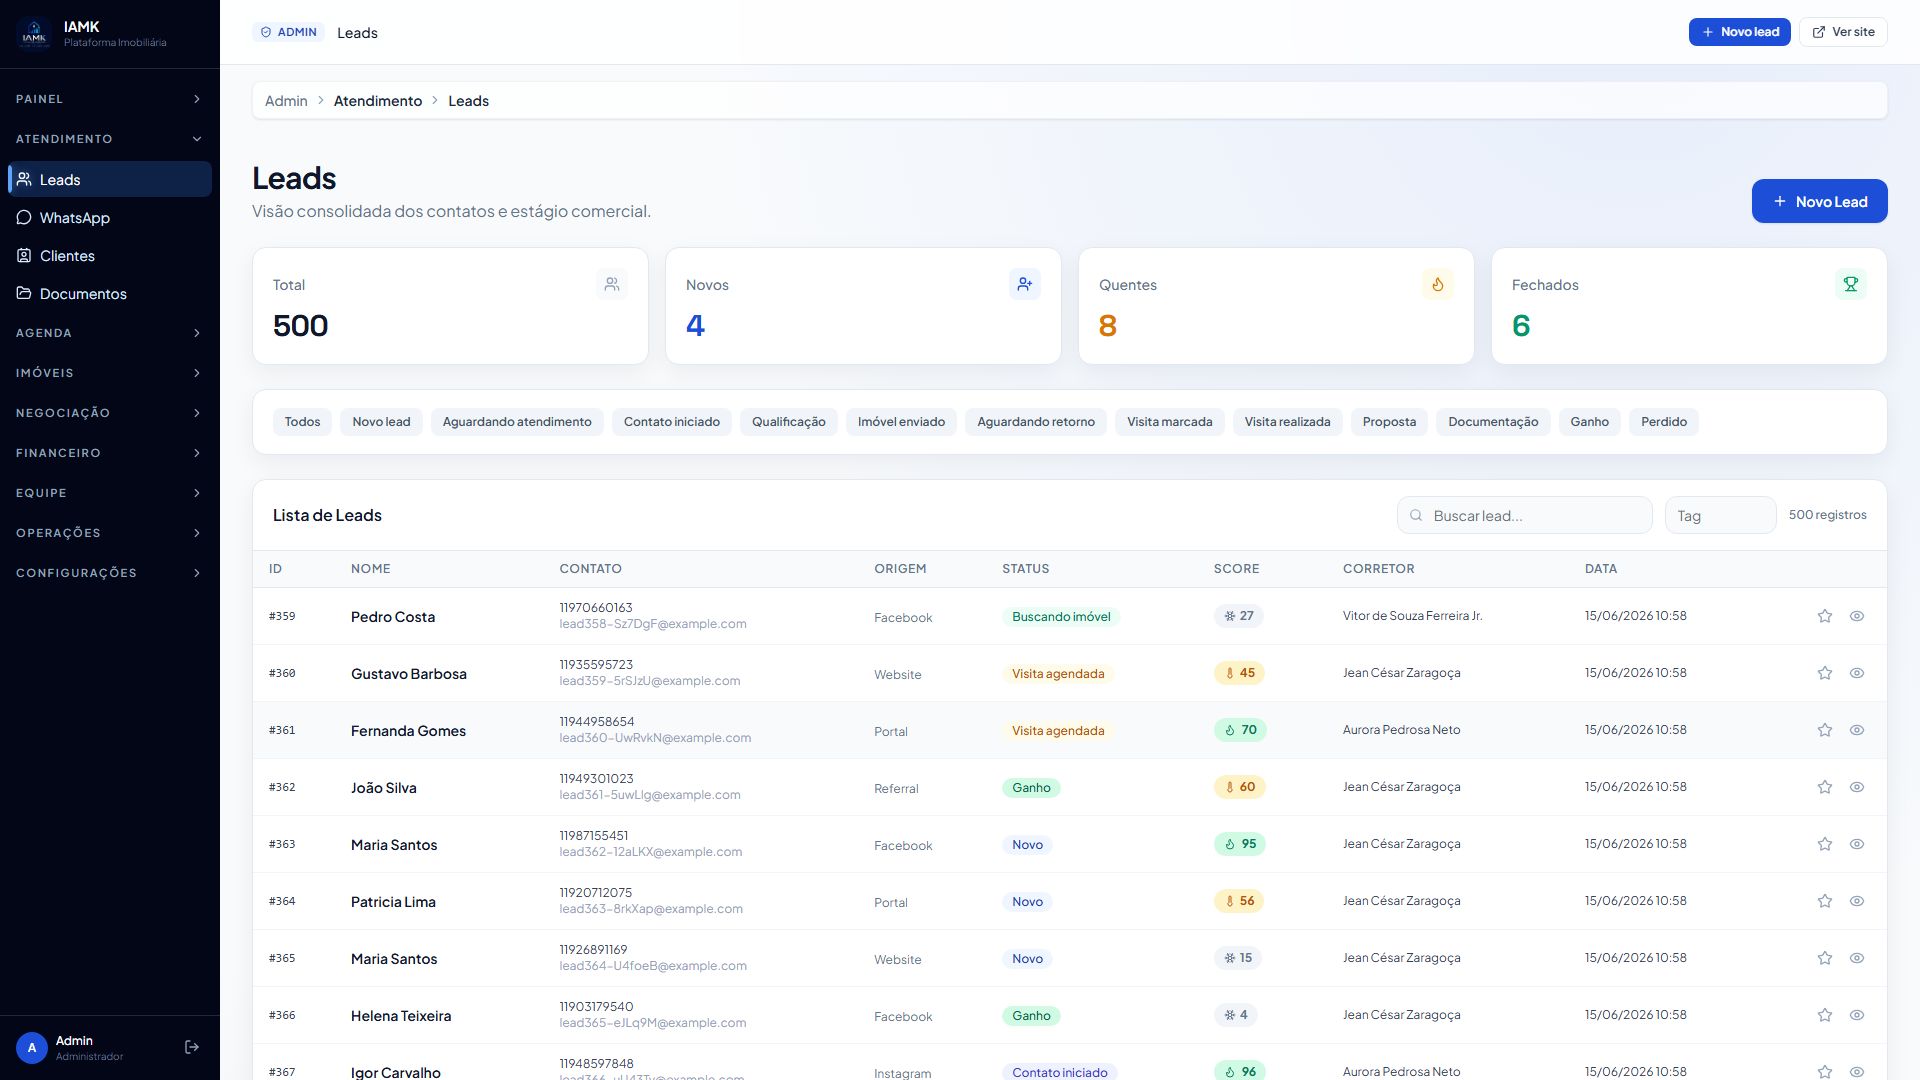Viewport: 1920px width, 1080px height.
Task: Click the SCORE column header
Action: click(x=1236, y=569)
